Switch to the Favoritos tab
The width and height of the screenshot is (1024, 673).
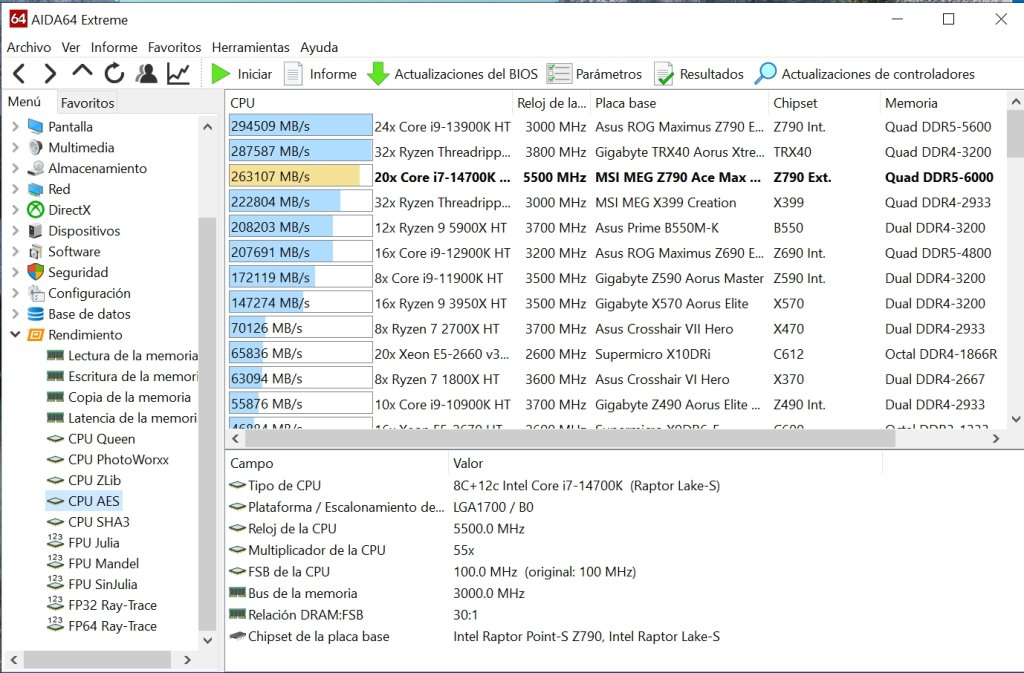(88, 102)
